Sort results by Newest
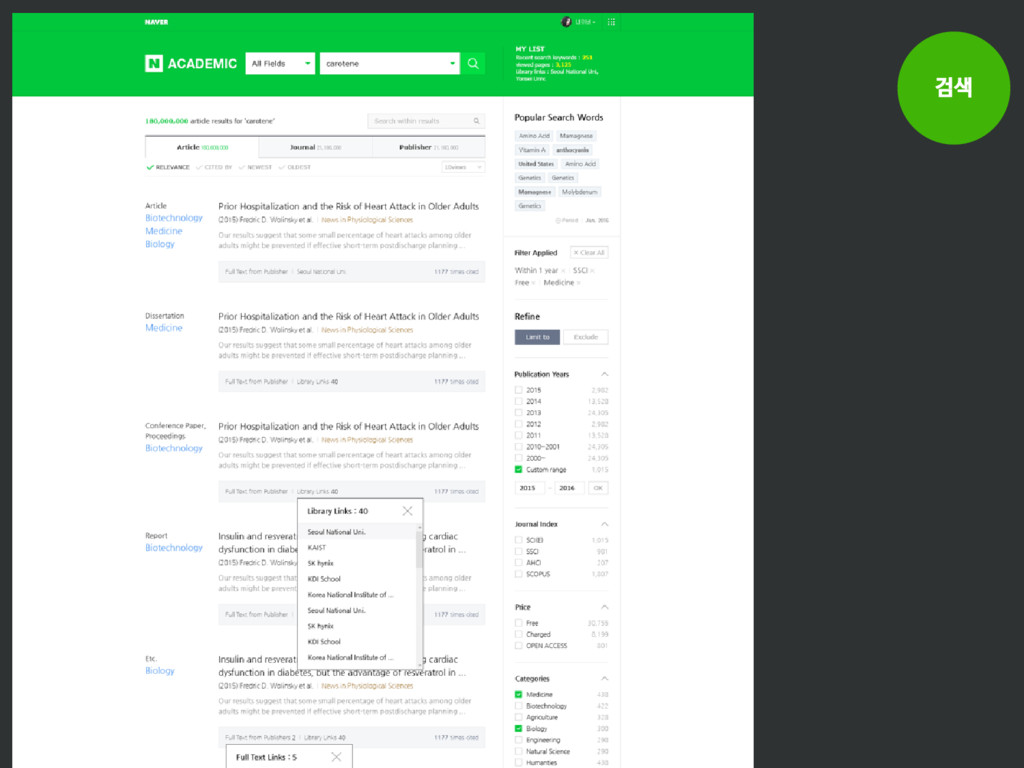Screen dimensions: 1024x768 255,167
